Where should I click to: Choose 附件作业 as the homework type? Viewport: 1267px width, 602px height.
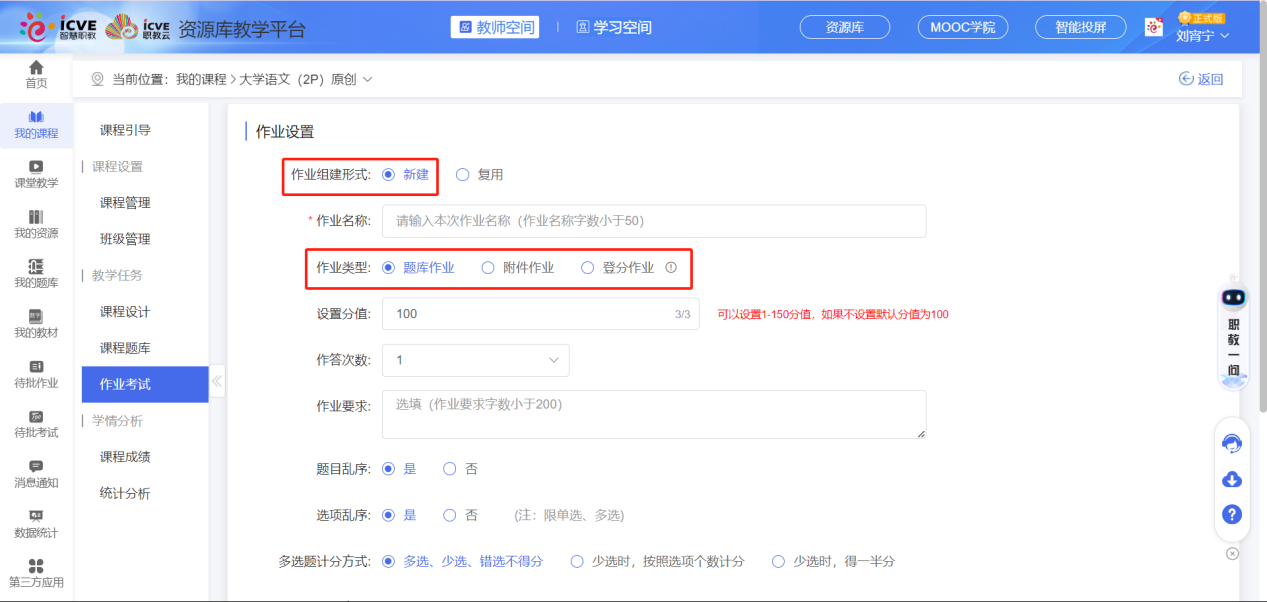tap(488, 268)
